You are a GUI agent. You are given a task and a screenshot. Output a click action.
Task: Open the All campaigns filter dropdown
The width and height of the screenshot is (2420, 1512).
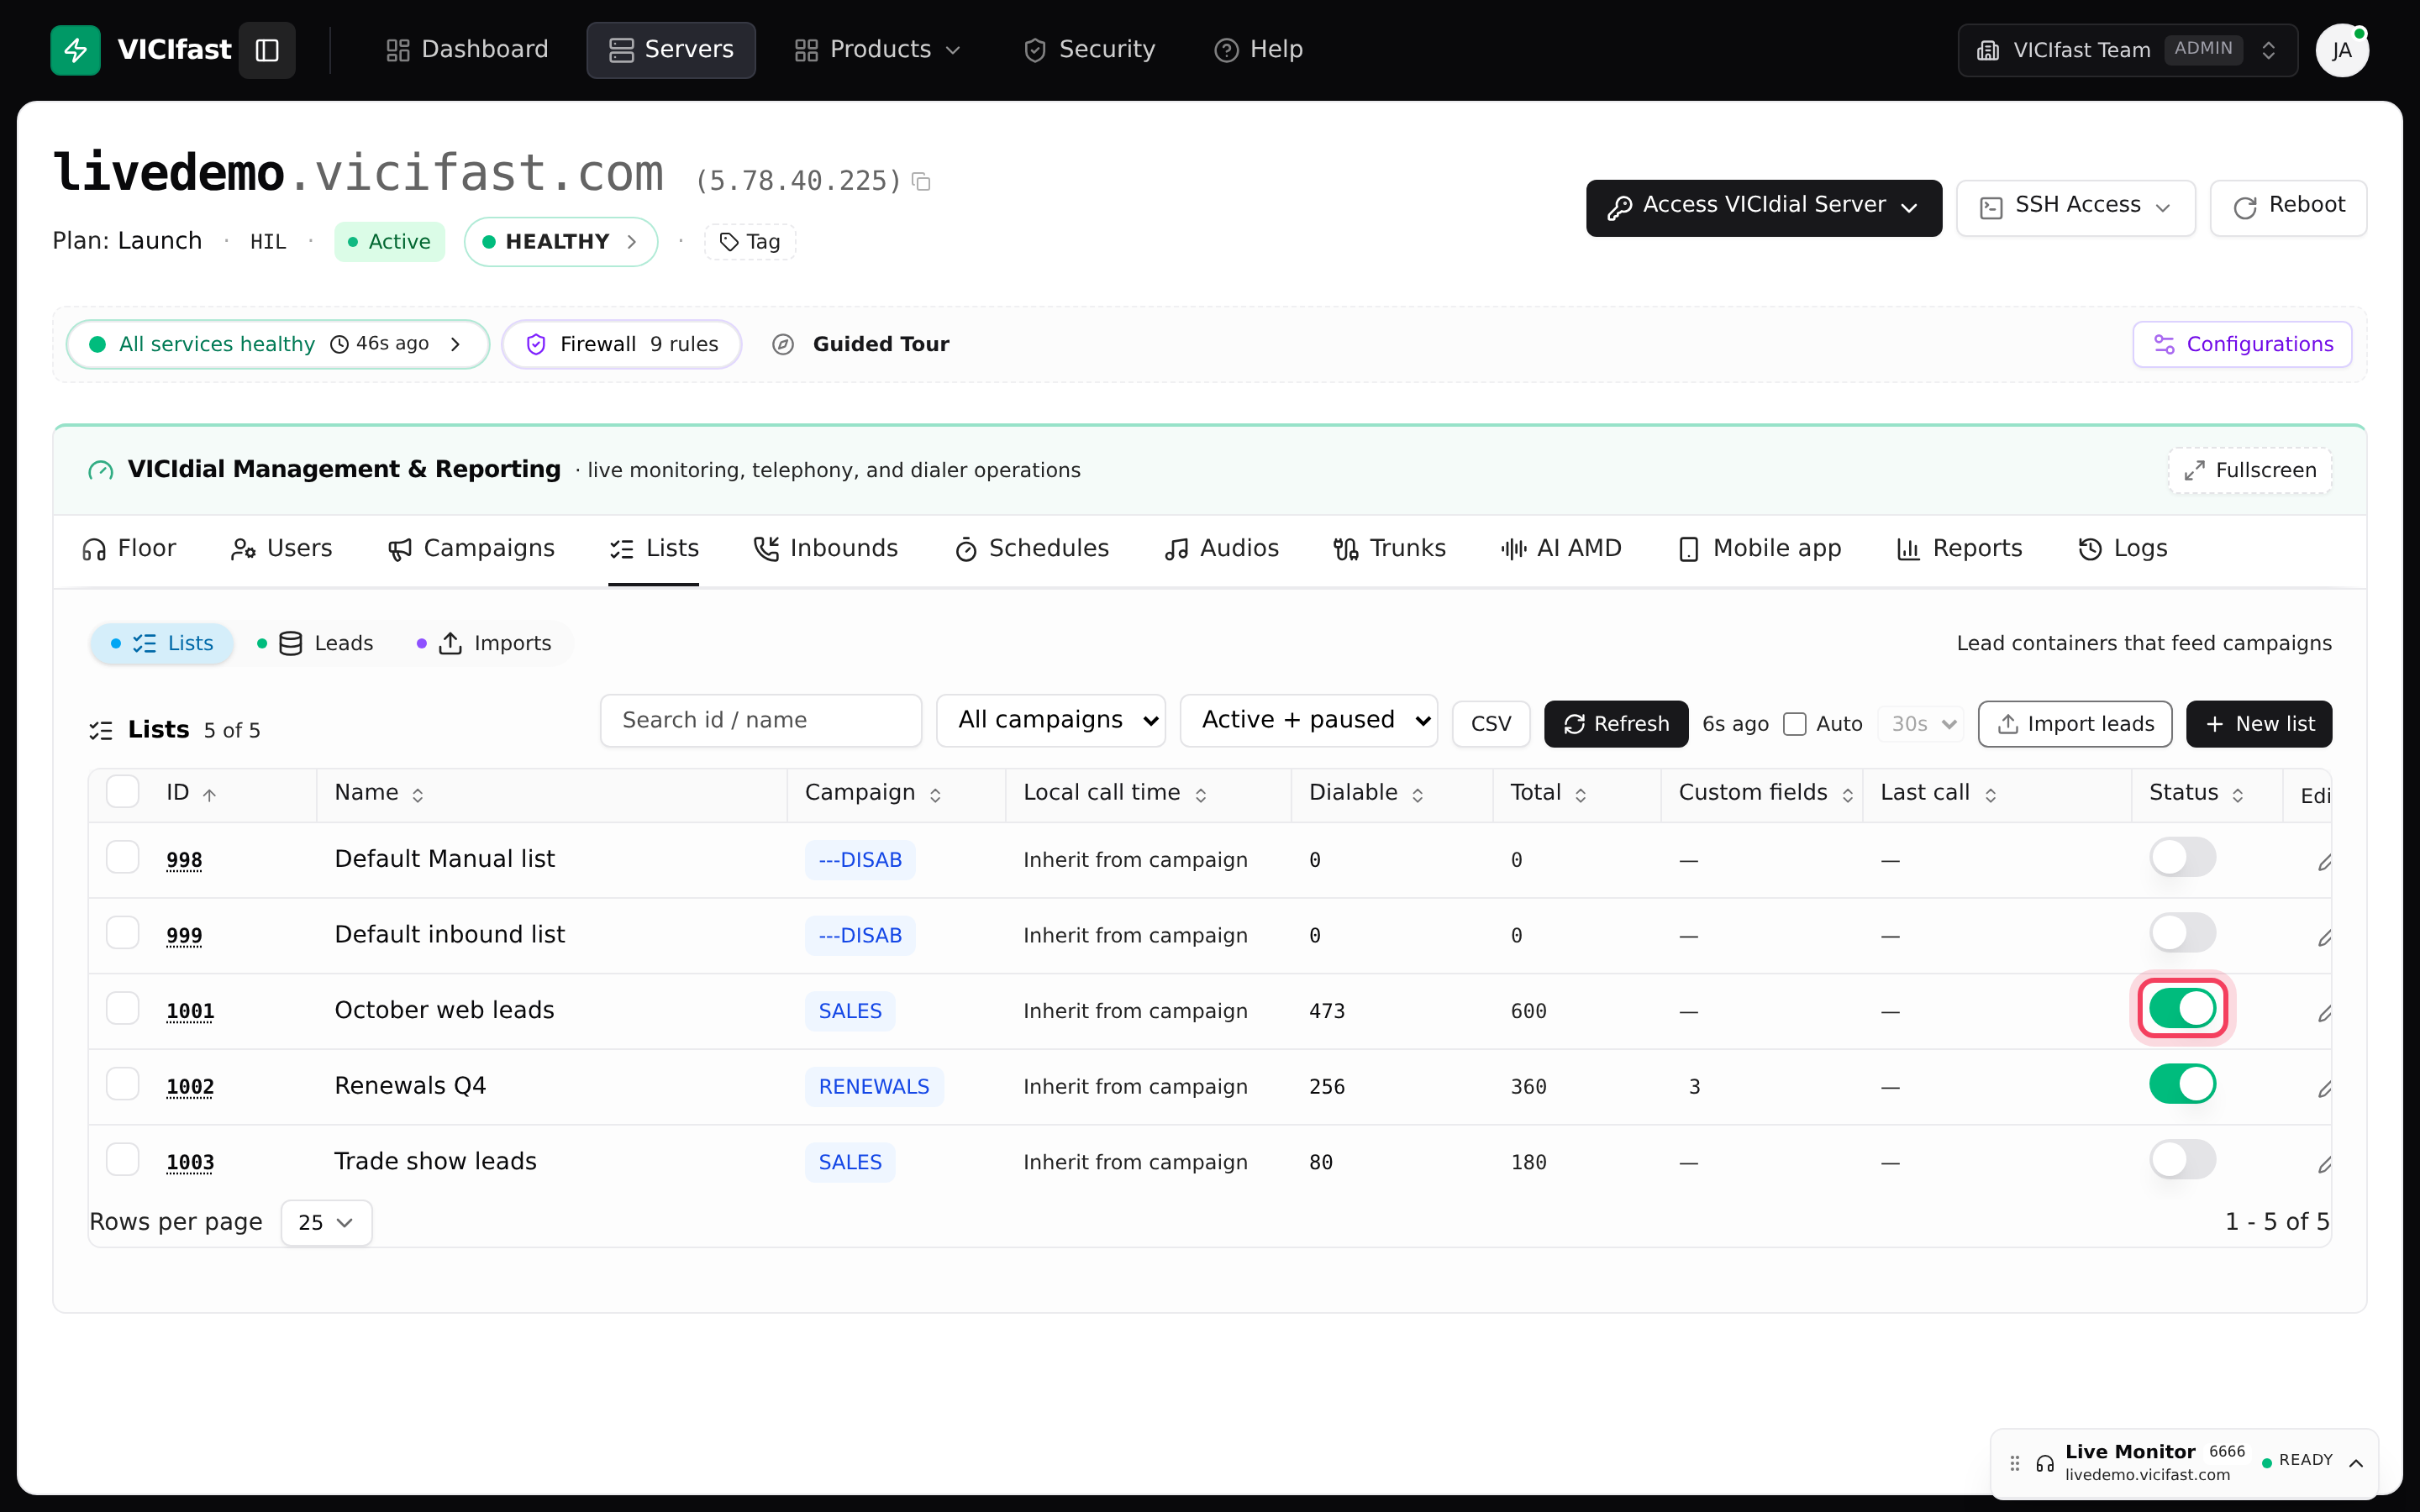[1051, 720]
